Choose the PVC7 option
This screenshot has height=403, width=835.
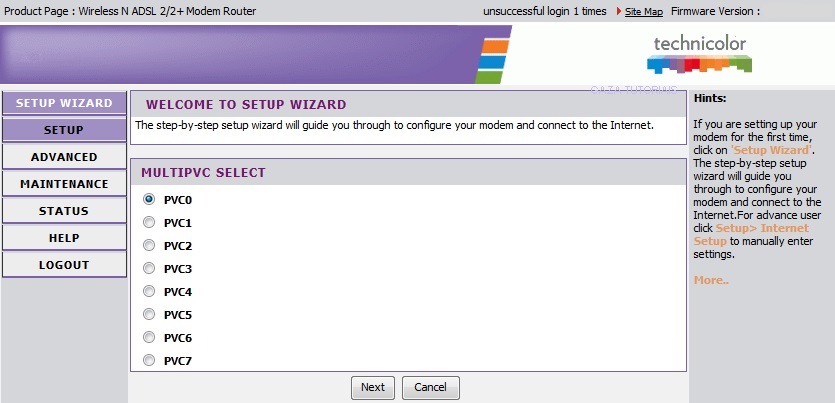[149, 360]
